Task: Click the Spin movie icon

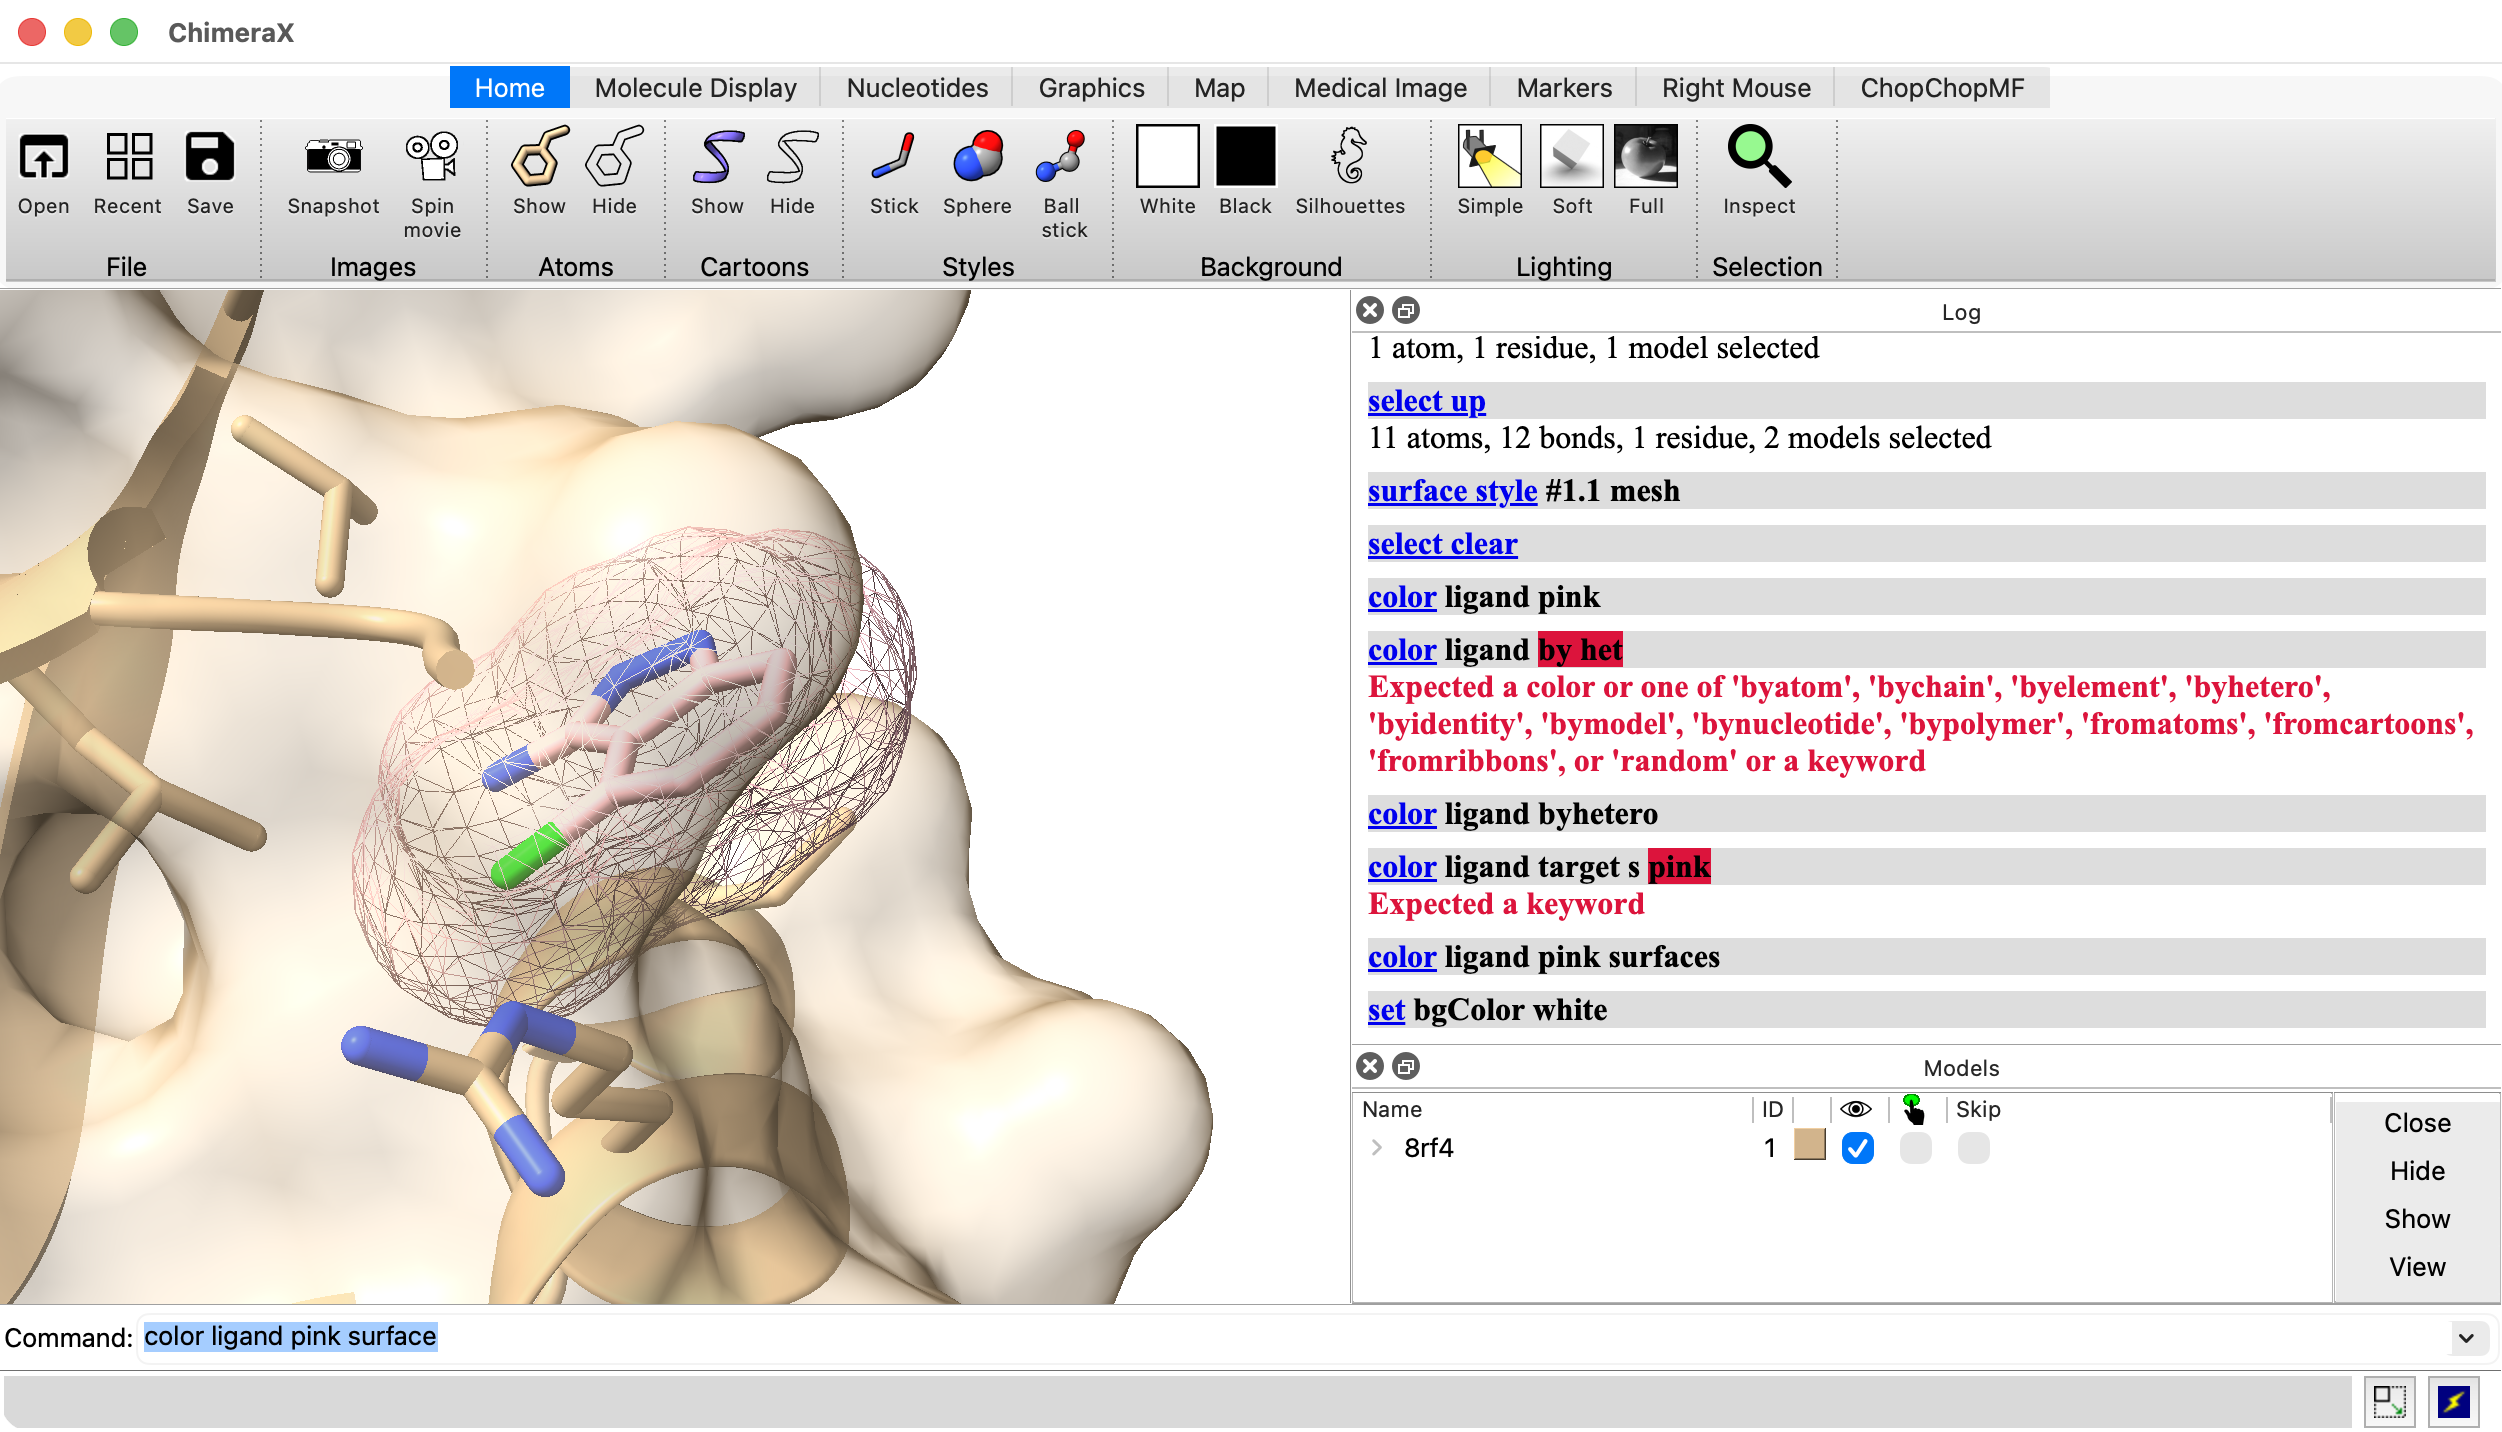Action: click(432, 158)
